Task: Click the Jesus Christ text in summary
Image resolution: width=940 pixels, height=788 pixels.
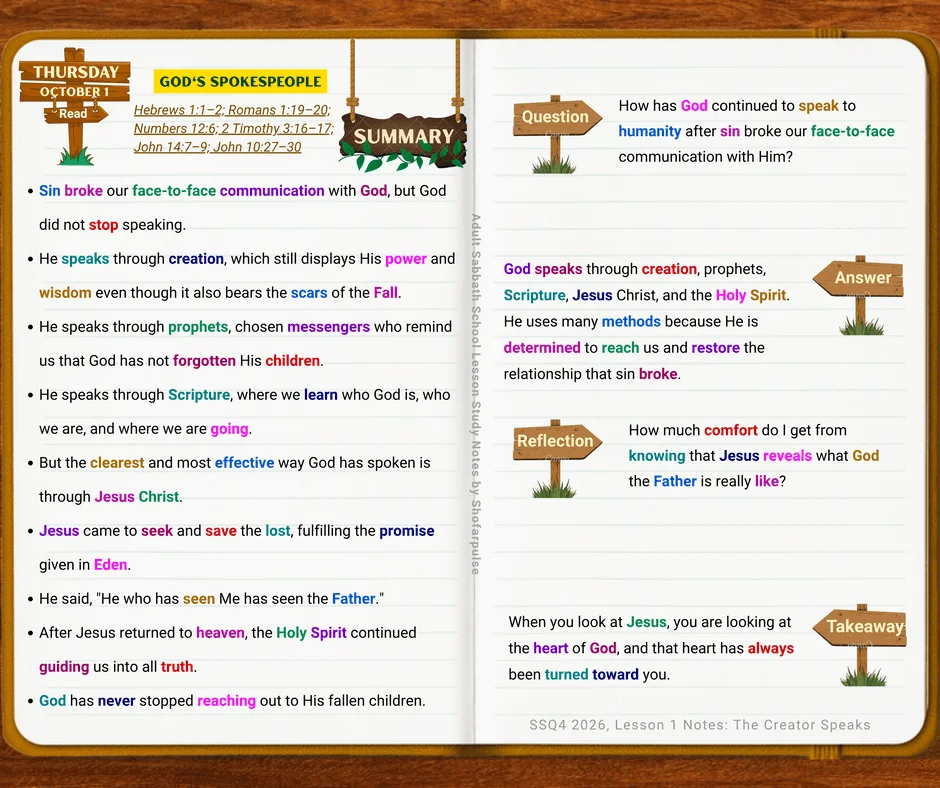Action: 137,497
